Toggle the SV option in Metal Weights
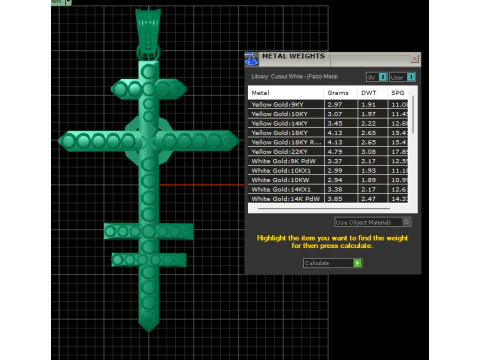Viewport: 480px width, 360px height. coord(376,77)
